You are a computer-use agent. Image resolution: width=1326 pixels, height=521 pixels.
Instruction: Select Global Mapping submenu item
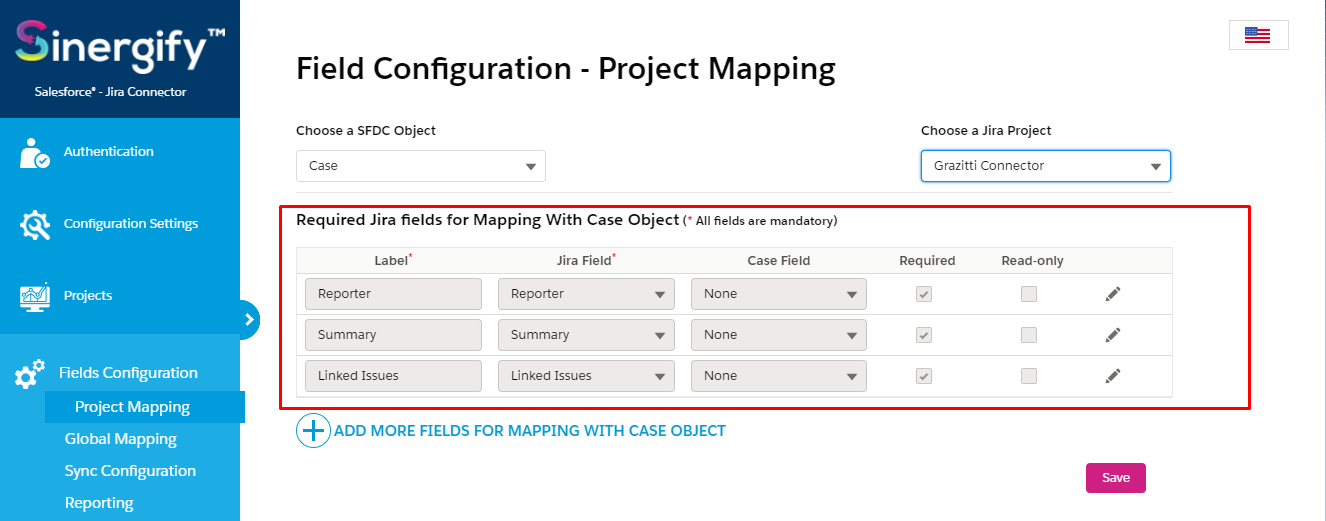tap(121, 439)
